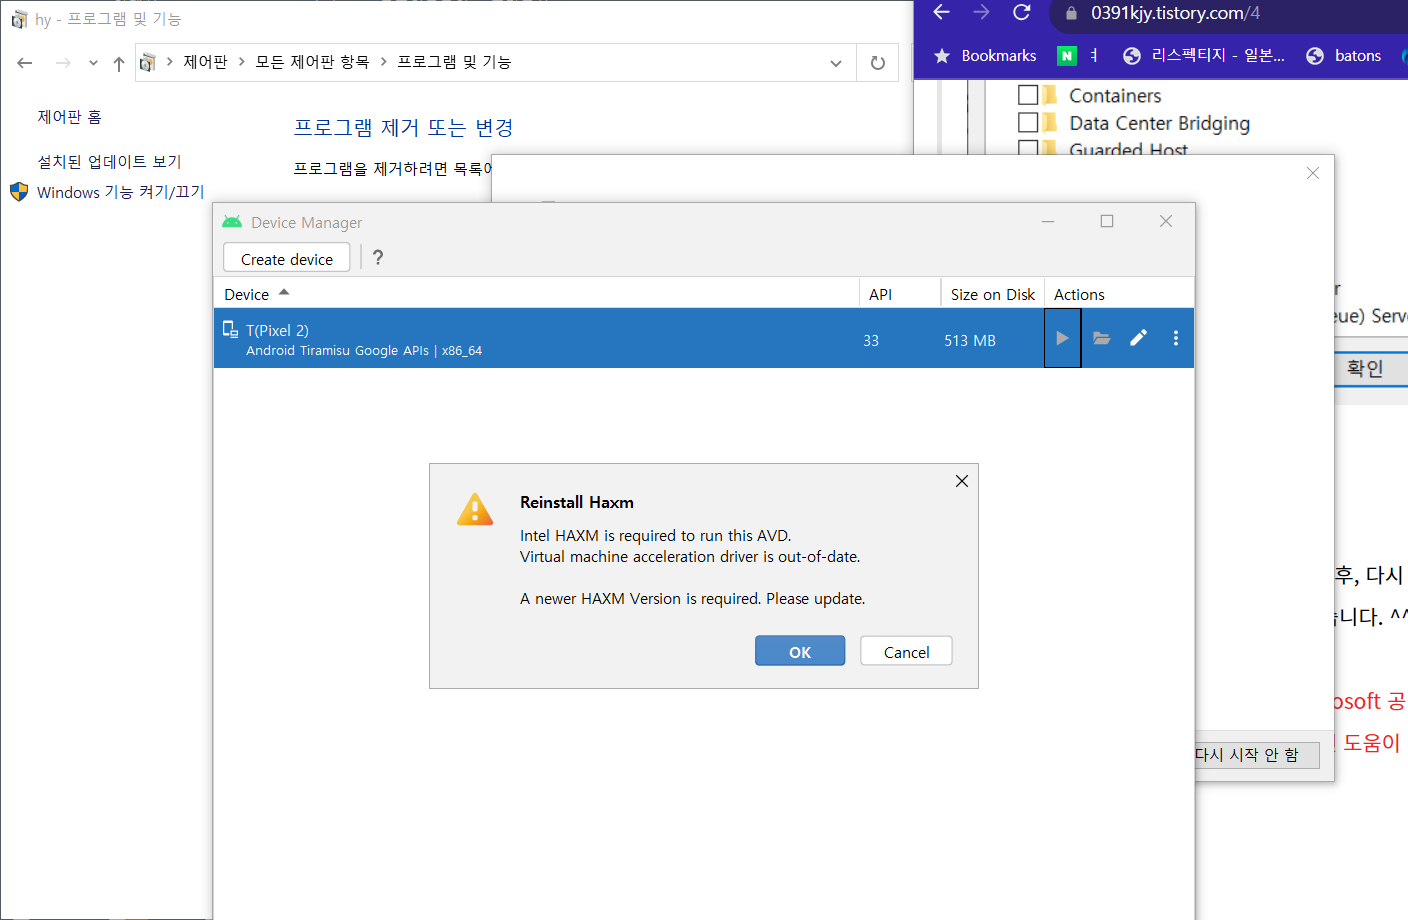This screenshot has height=920, width=1408.
Task: Sort the list by Device column header
Action: tap(535, 294)
